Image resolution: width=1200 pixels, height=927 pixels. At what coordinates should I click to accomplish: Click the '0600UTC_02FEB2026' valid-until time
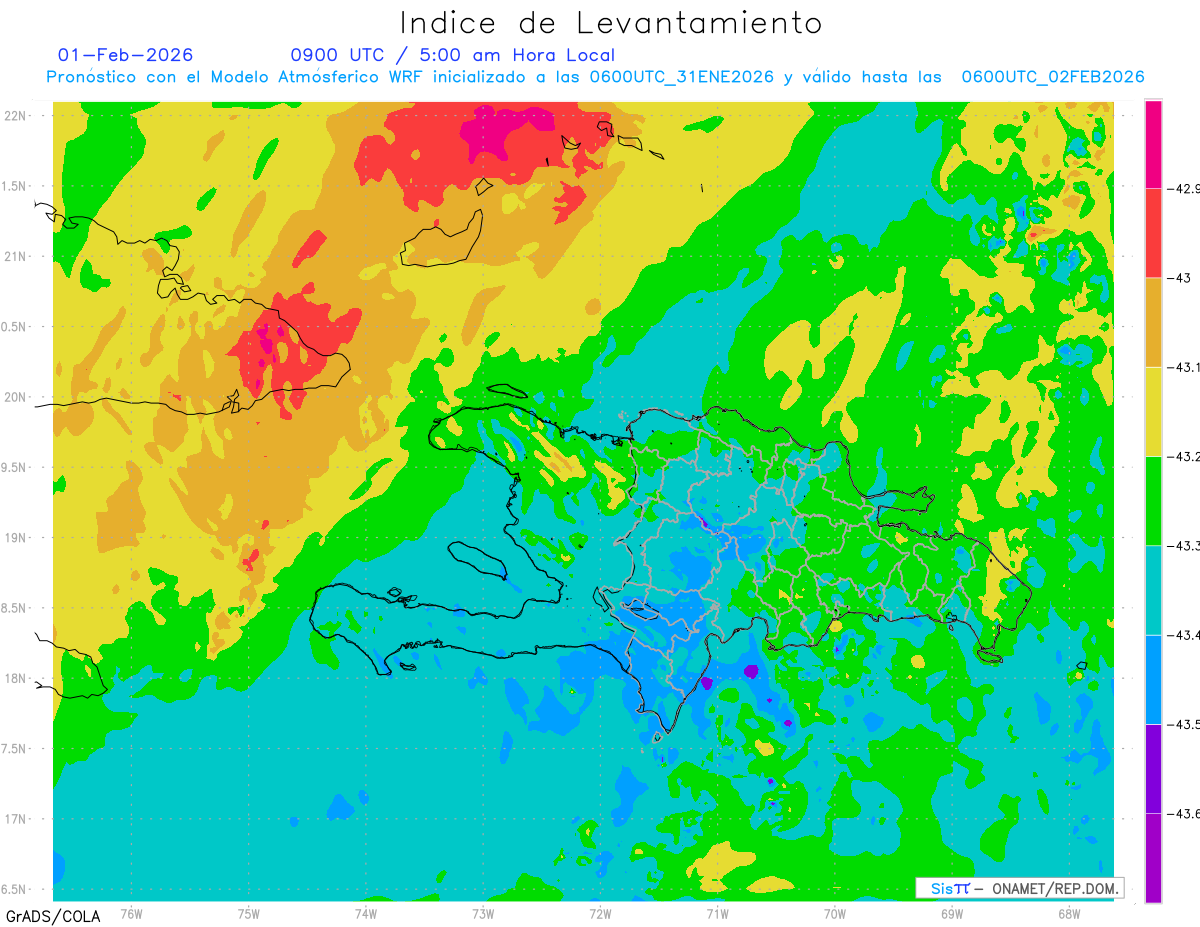pyautogui.click(x=1053, y=77)
